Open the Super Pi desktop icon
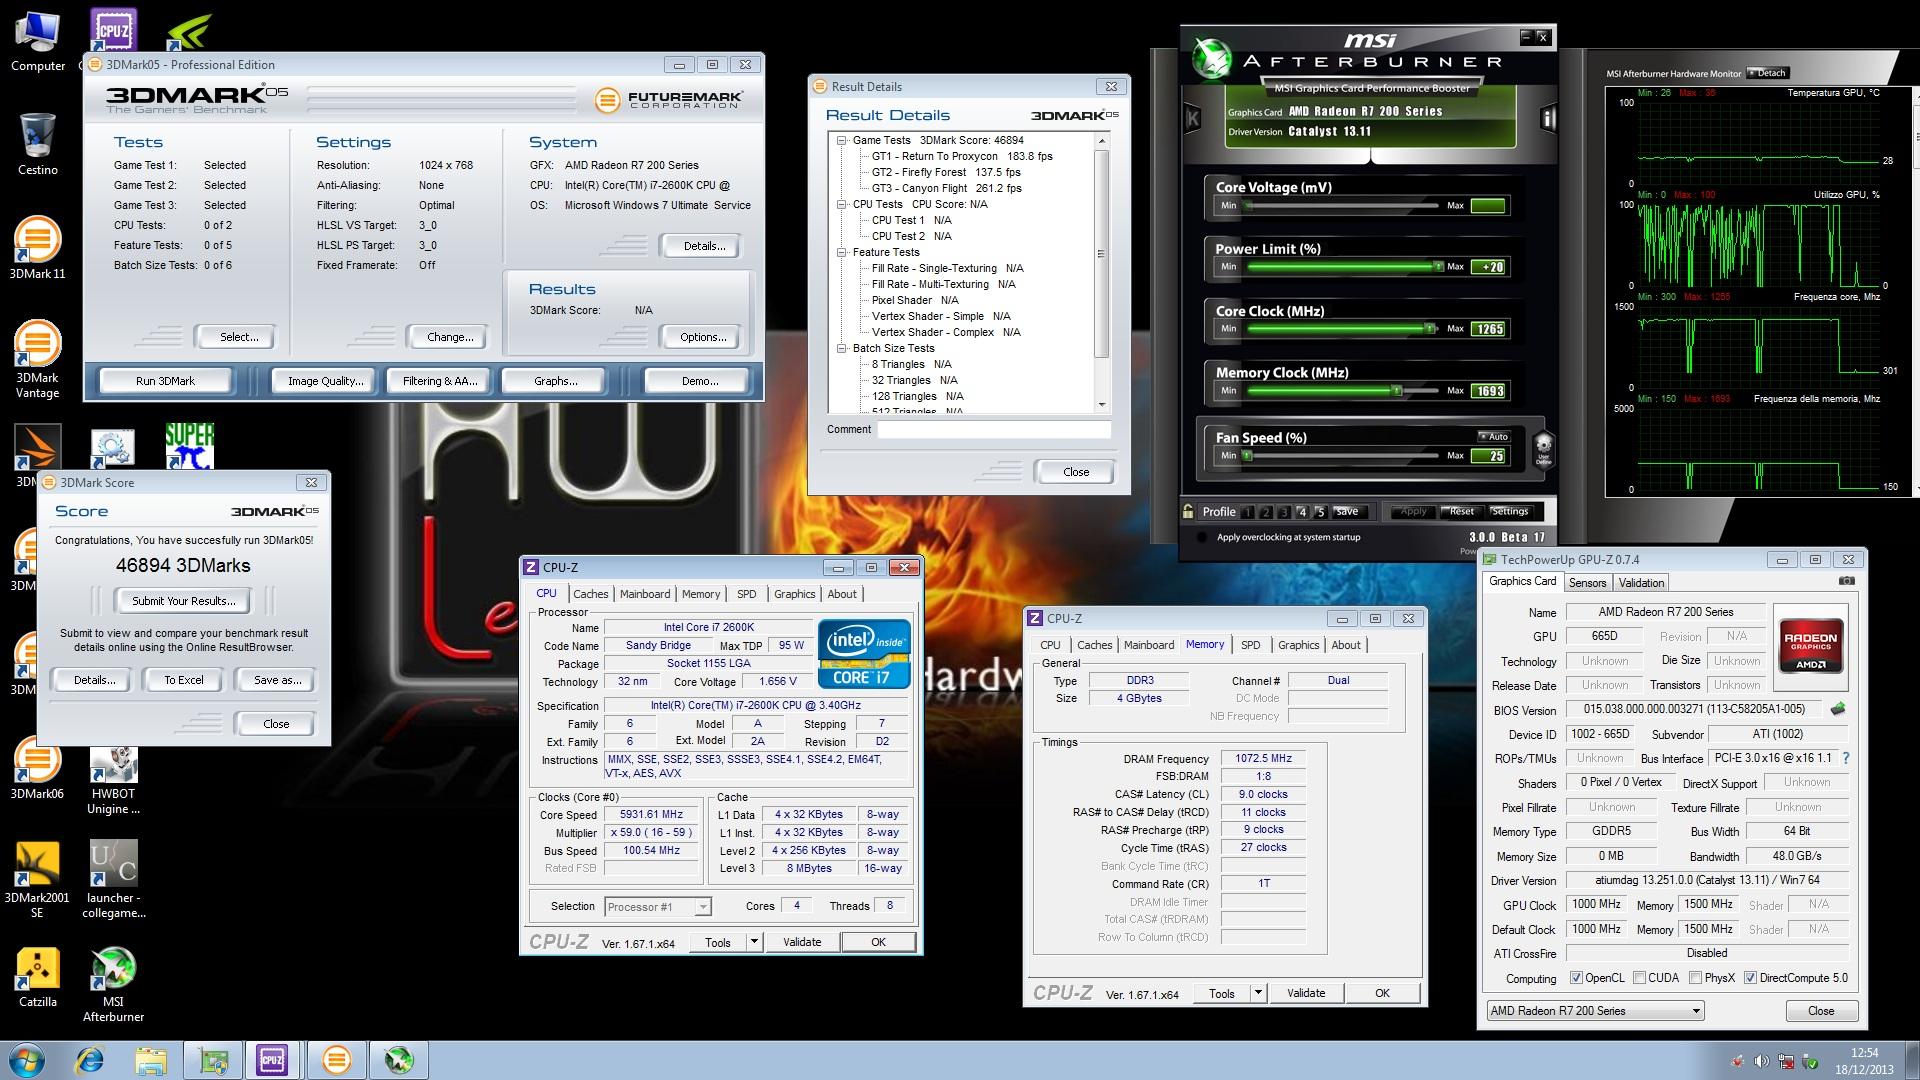Viewport: 1920px width, 1080px height. 189,447
